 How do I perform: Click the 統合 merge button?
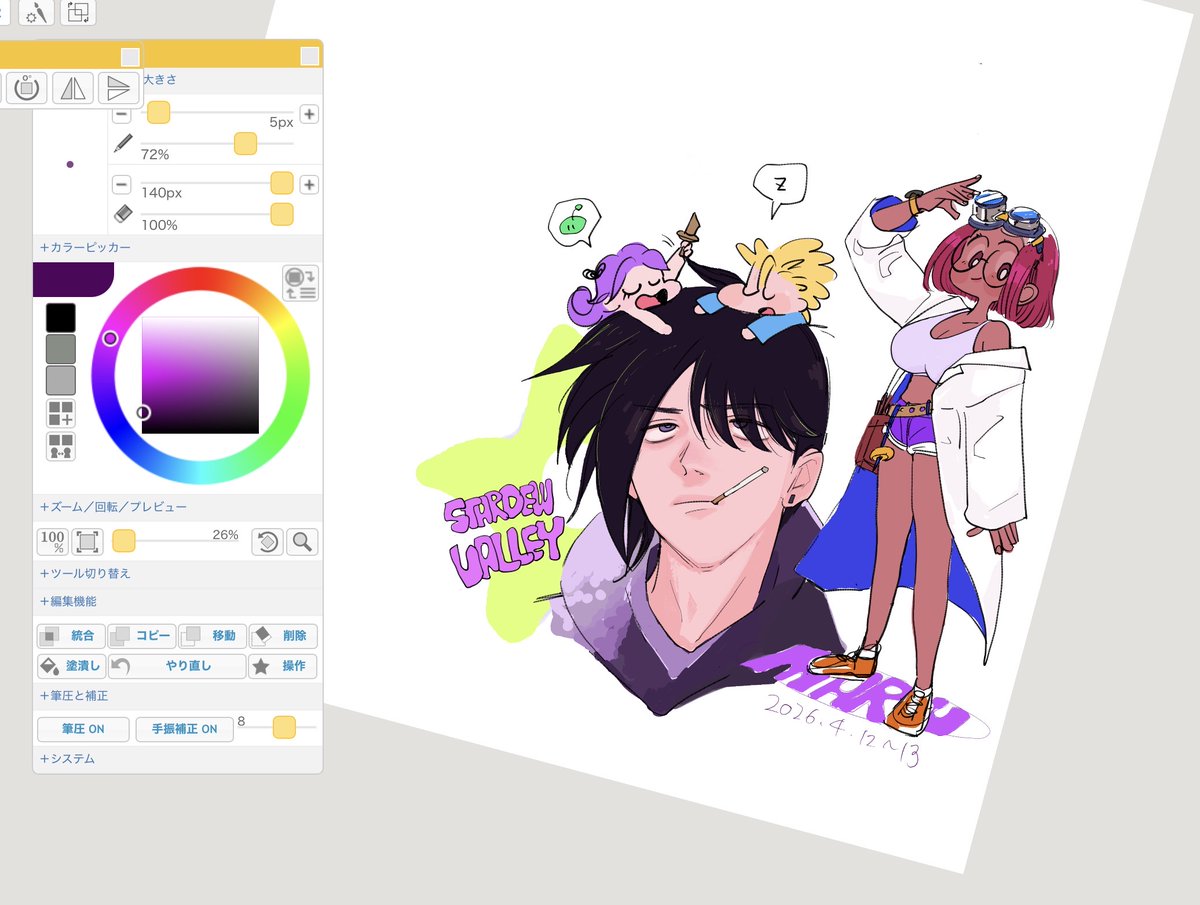click(x=70, y=636)
